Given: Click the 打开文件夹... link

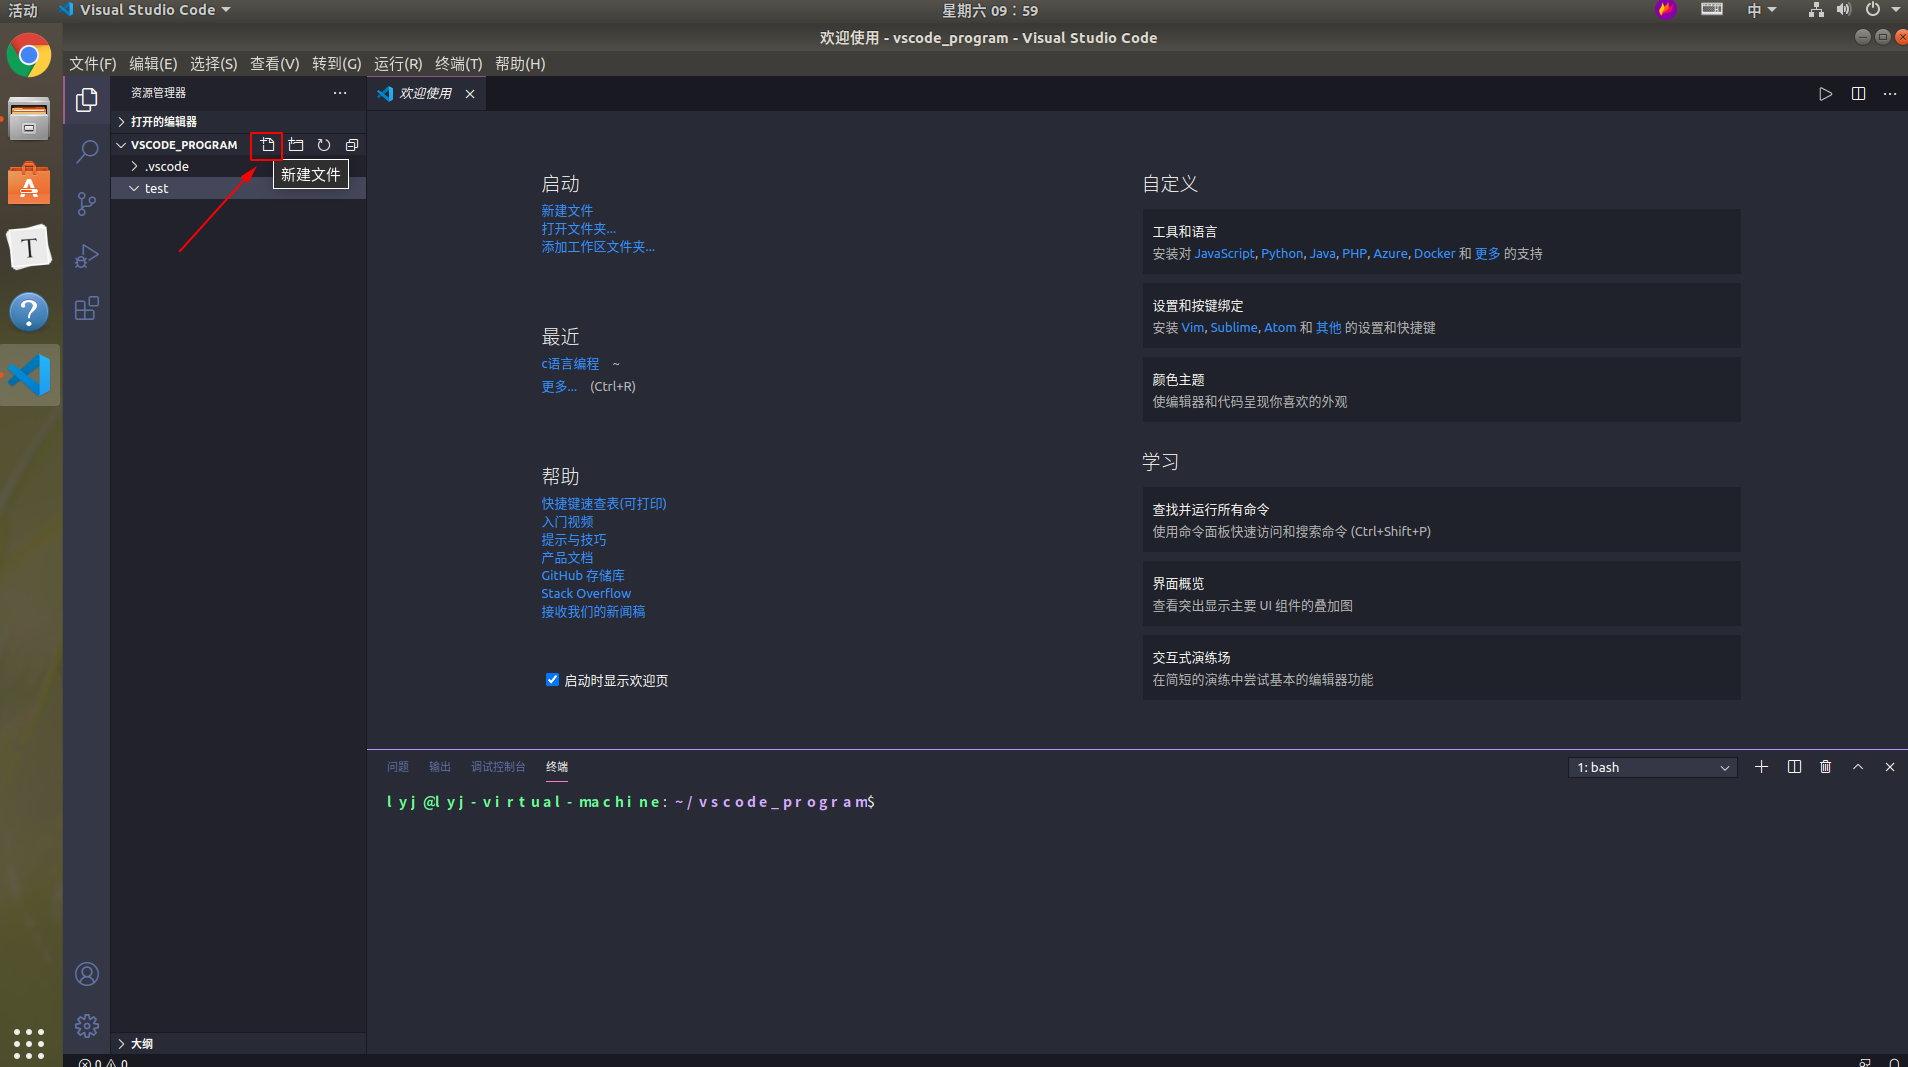Looking at the screenshot, I should pyautogui.click(x=578, y=229).
